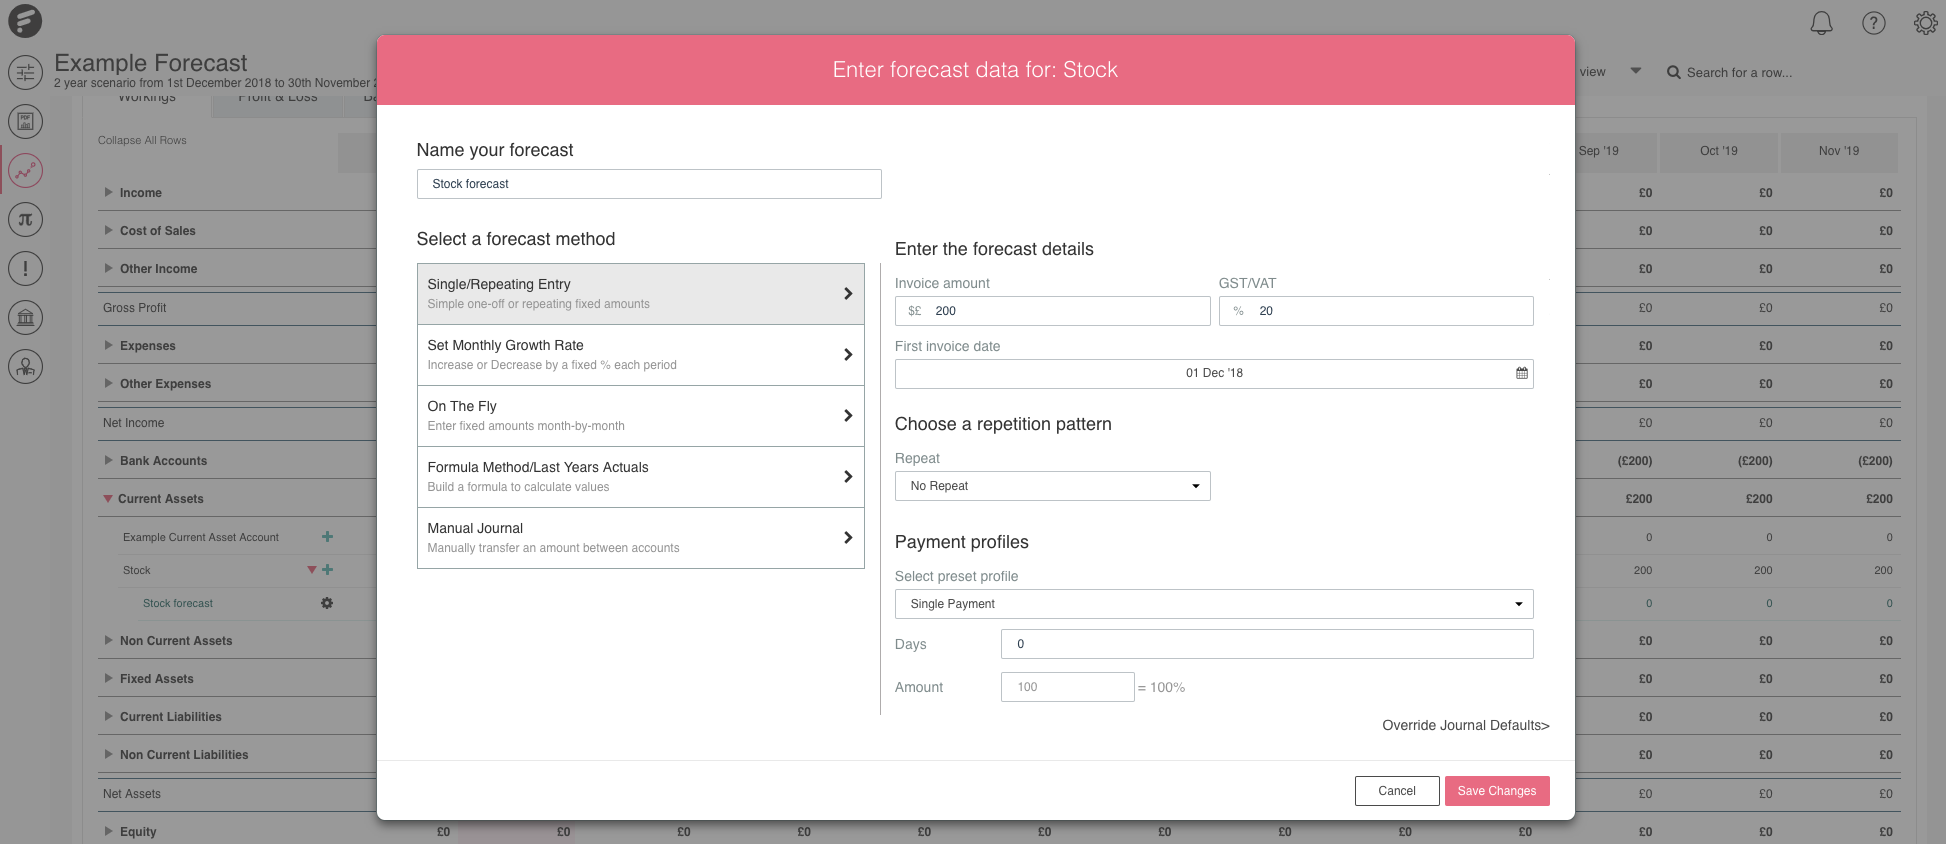Click the Save Changes button
Viewport: 1946px width, 844px height.
coord(1497,791)
